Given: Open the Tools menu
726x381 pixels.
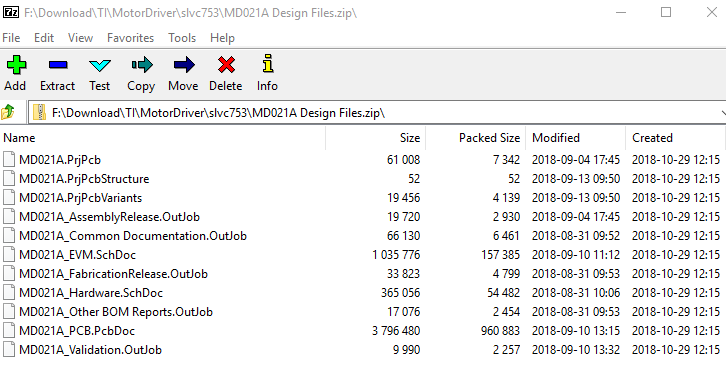Looking at the screenshot, I should point(182,38).
